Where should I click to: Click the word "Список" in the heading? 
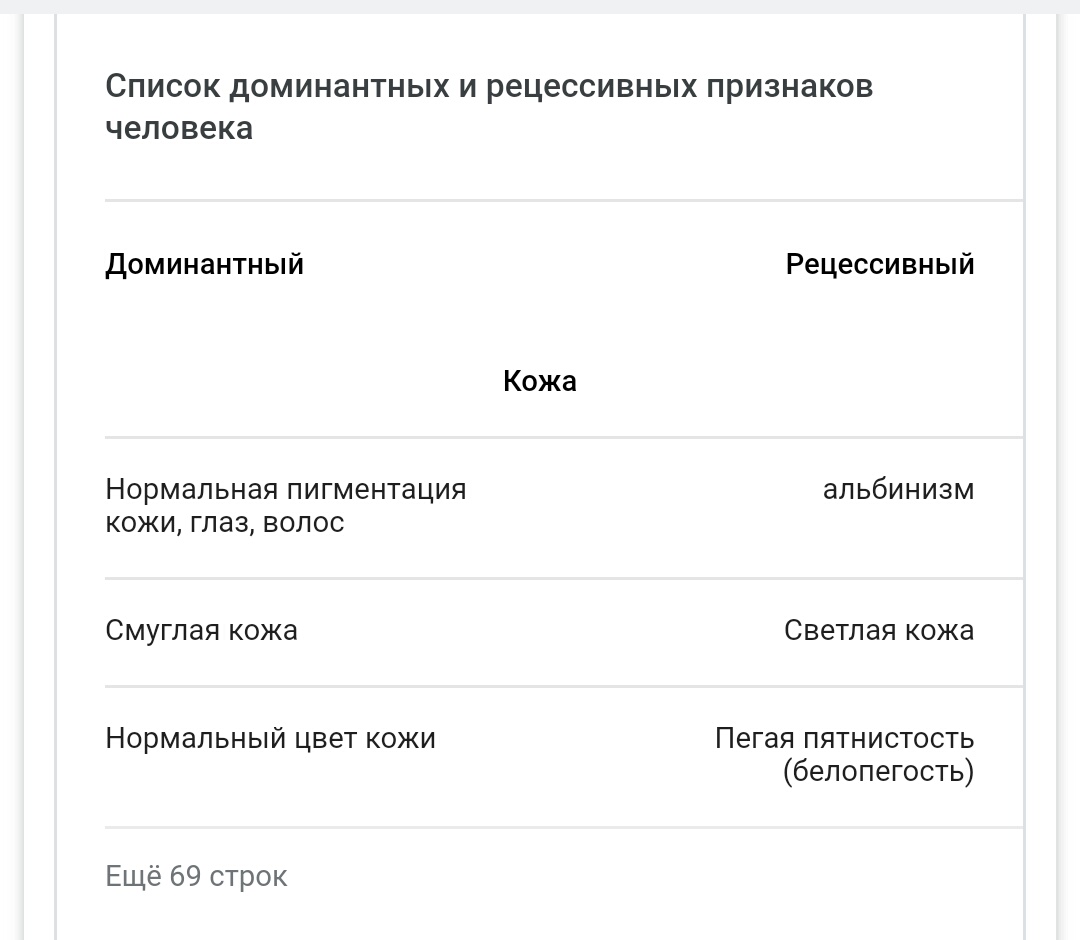pyautogui.click(x=163, y=87)
